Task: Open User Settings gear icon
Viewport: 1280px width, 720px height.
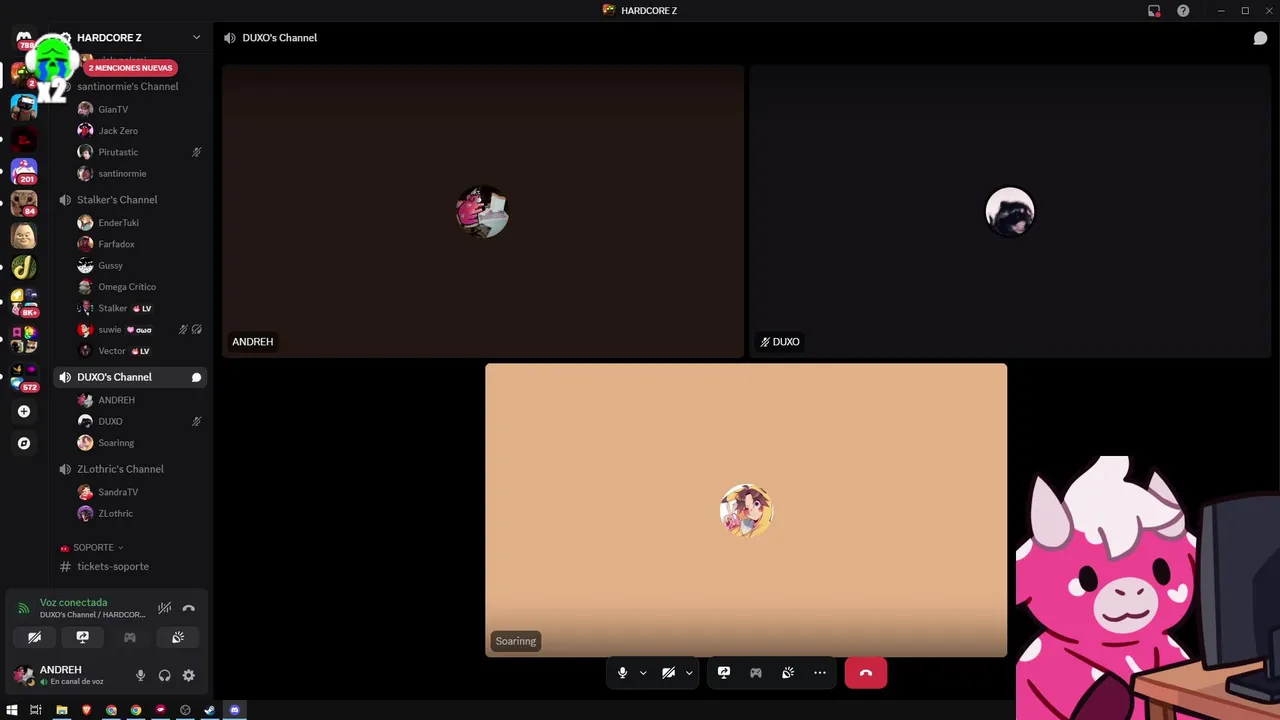Action: coord(188,676)
